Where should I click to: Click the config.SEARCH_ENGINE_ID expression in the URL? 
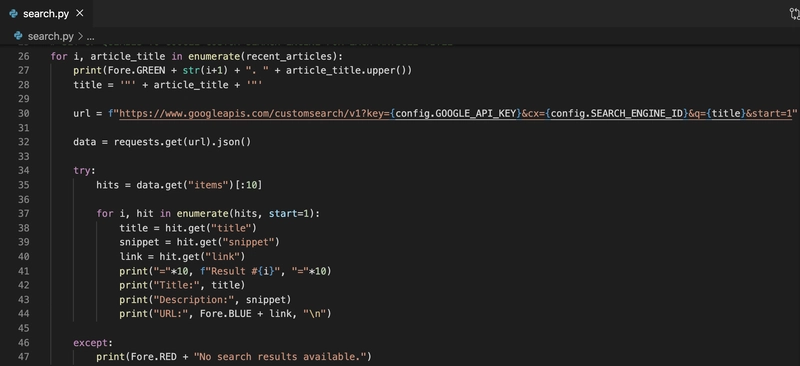(617, 113)
